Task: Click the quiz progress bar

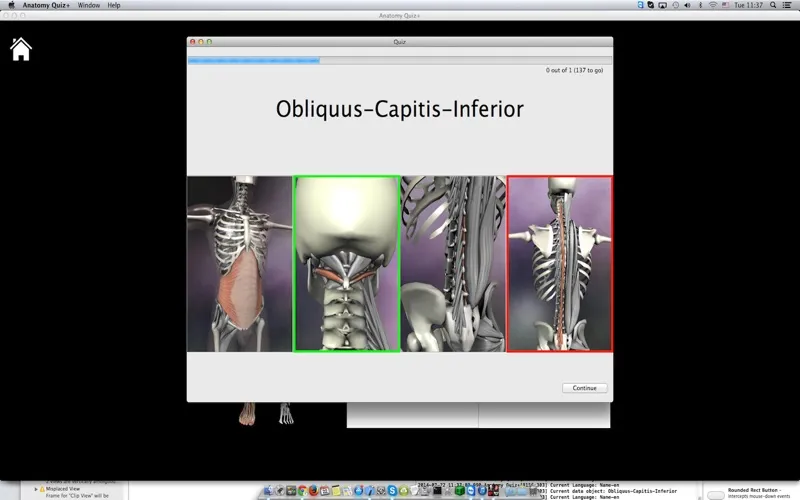Action: click(x=399, y=60)
